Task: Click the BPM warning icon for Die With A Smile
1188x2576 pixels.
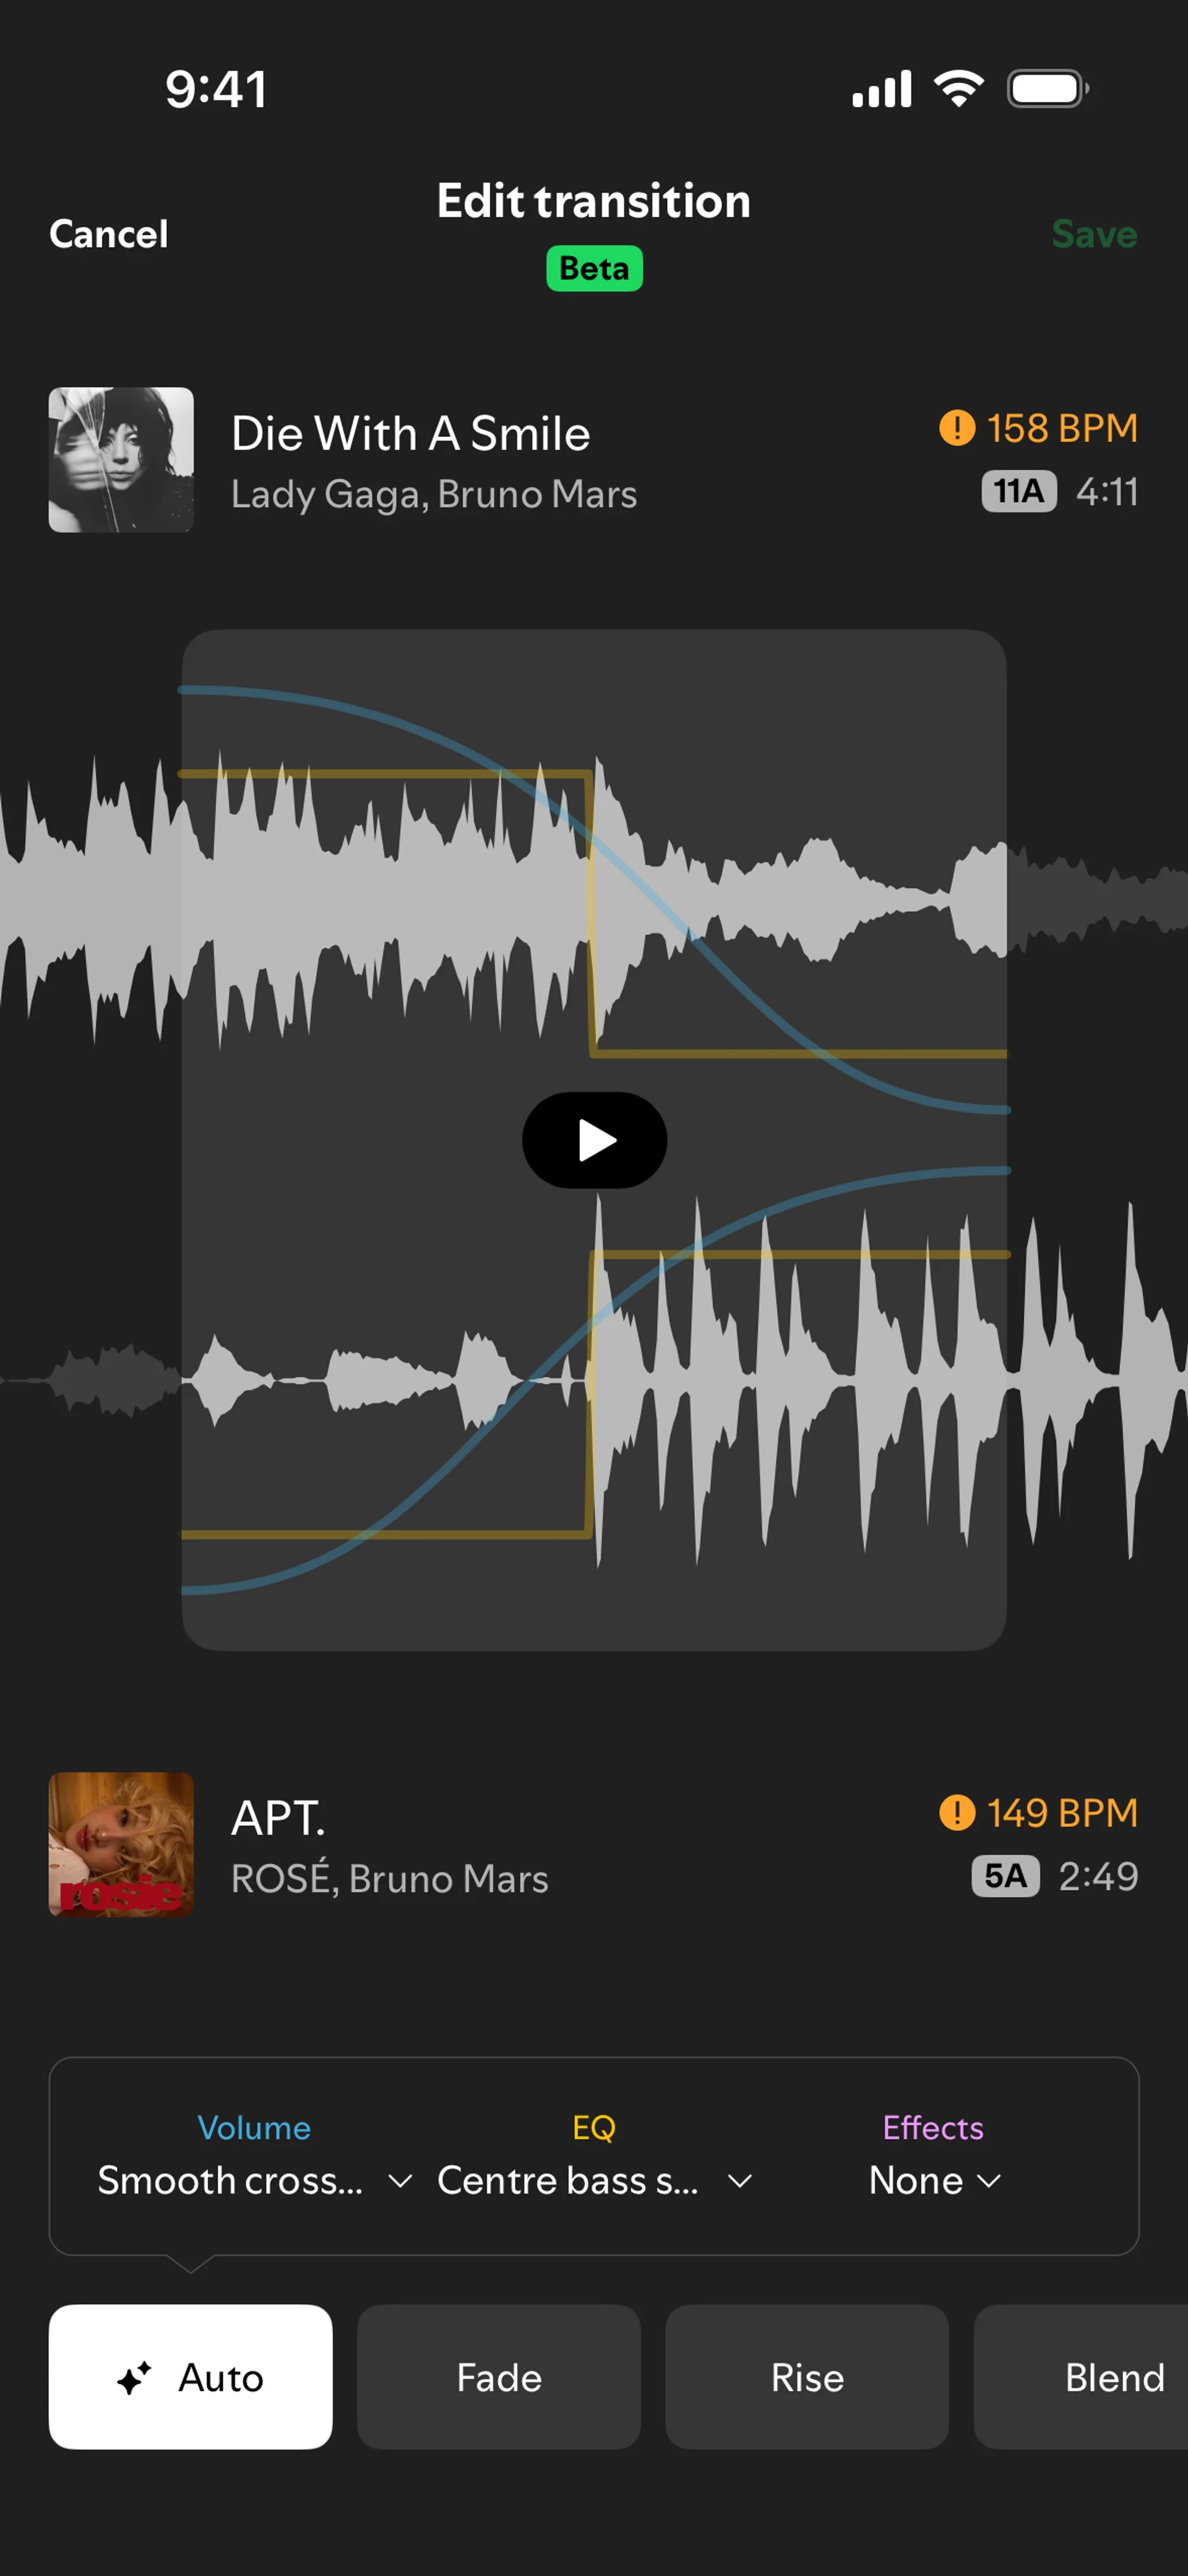Action: pyautogui.click(x=957, y=428)
